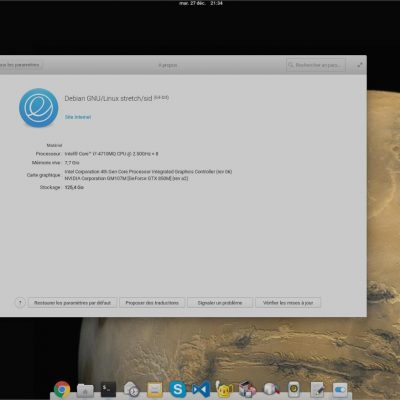Go back to all settings
400x400 pixels.
20,65
